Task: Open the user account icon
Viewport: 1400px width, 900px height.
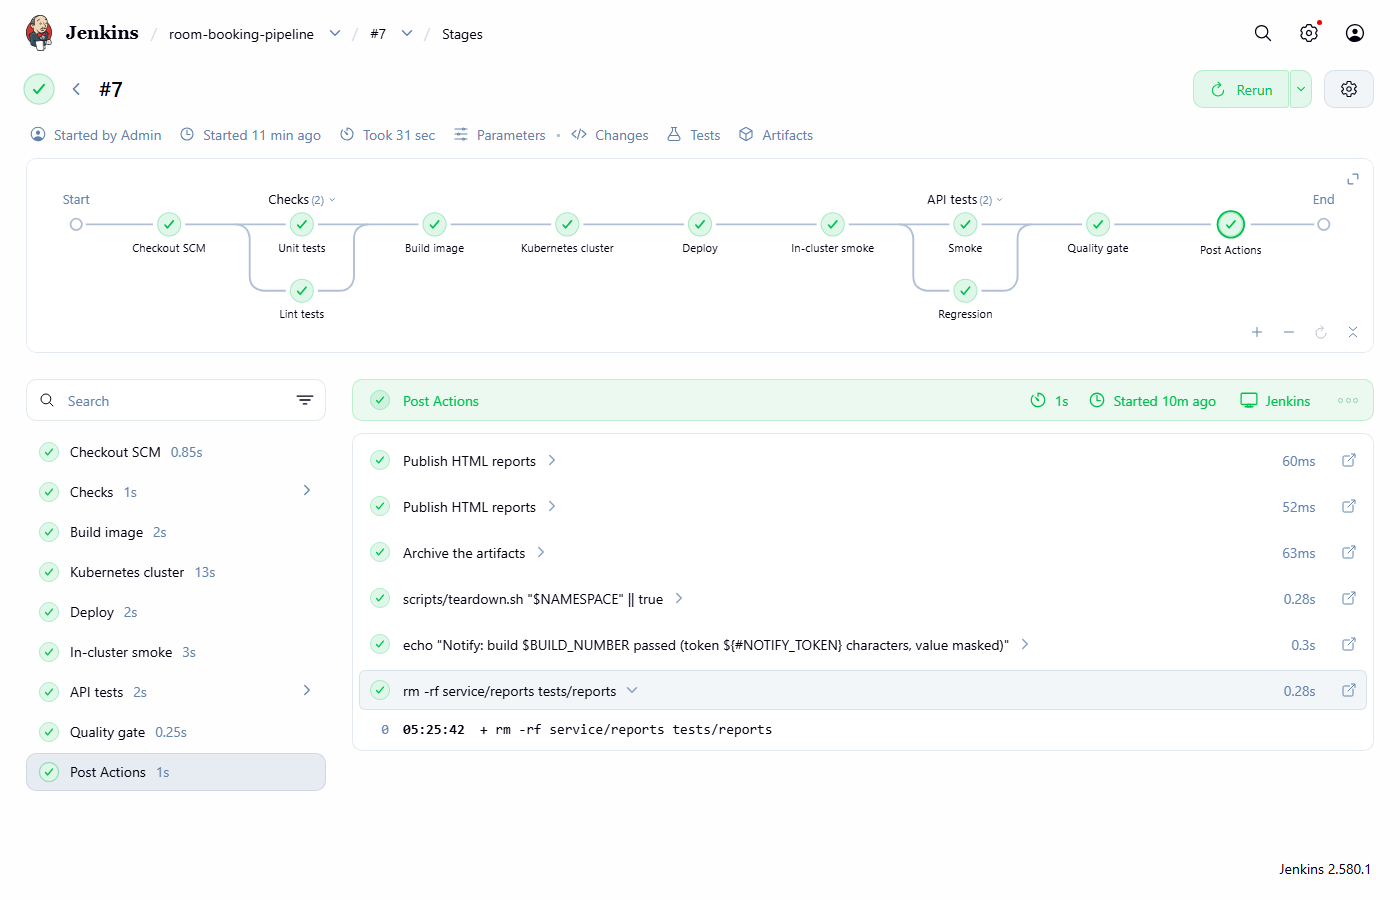Action: pyautogui.click(x=1355, y=33)
